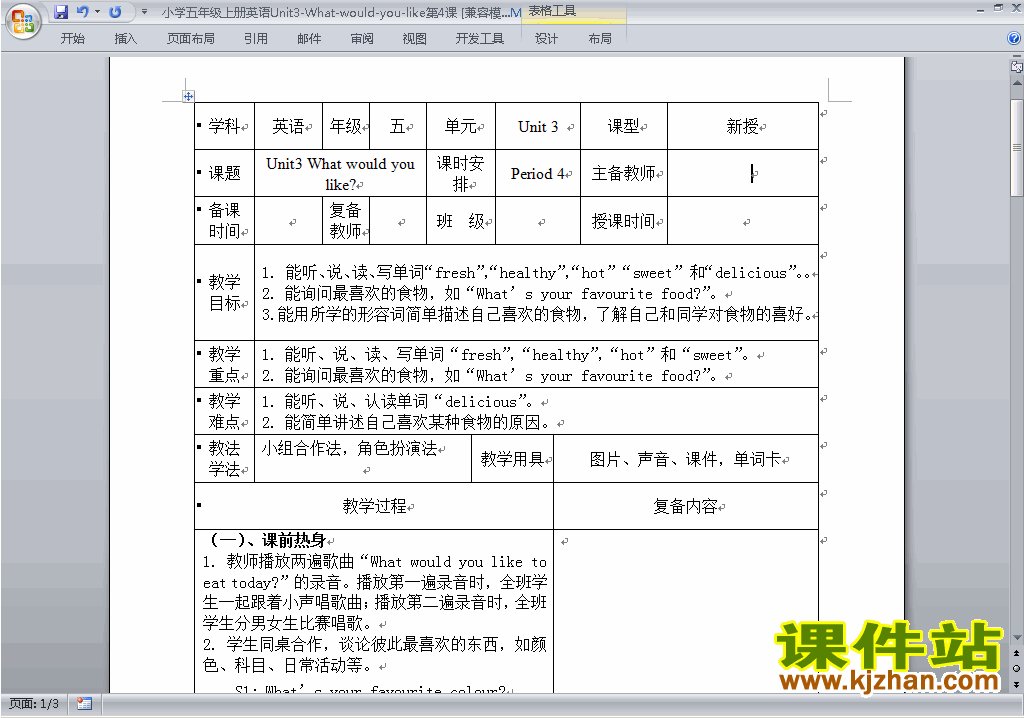Click the （一）、课前热身 heading
The height and width of the screenshot is (718, 1024).
(x=268, y=540)
